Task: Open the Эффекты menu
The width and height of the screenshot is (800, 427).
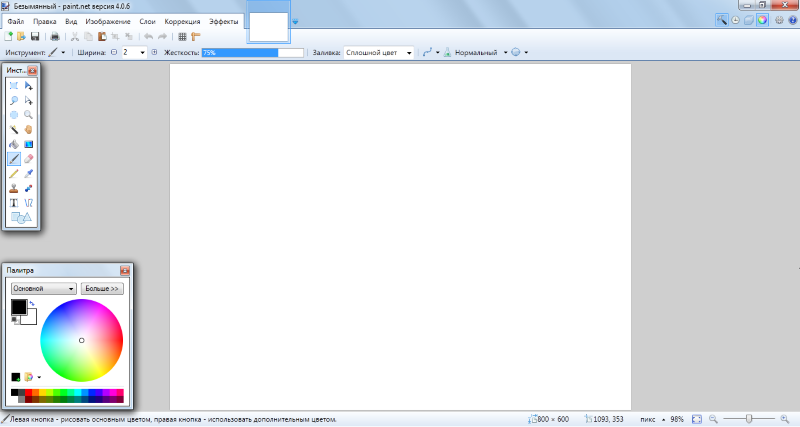Action: (x=223, y=21)
